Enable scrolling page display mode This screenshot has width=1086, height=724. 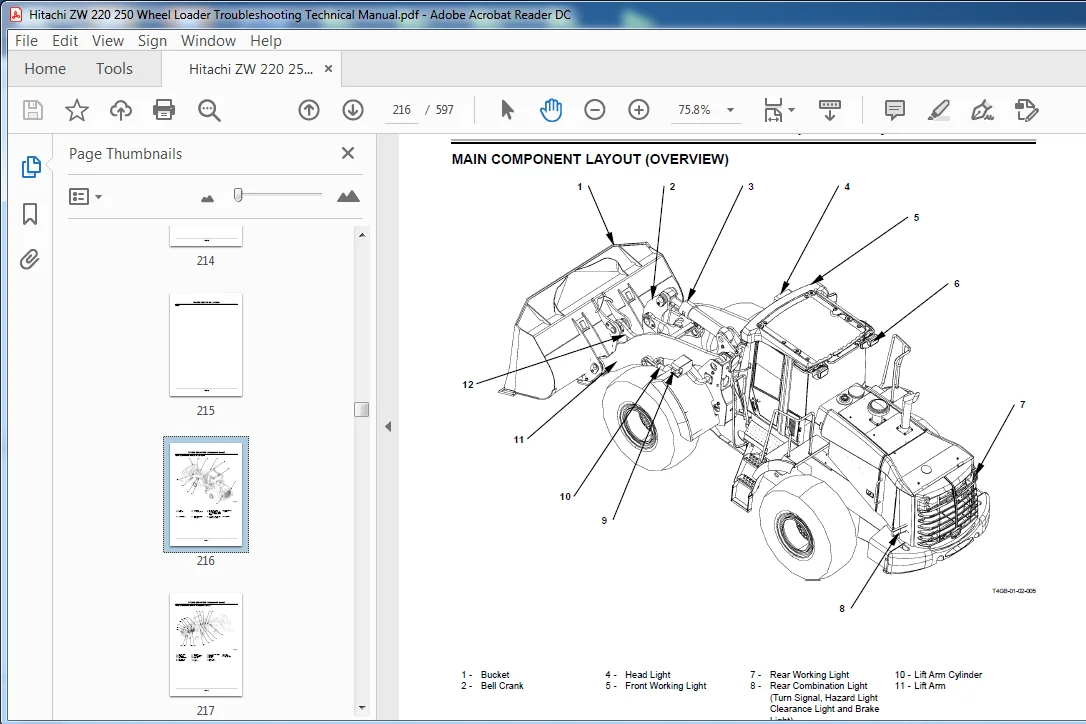point(830,110)
